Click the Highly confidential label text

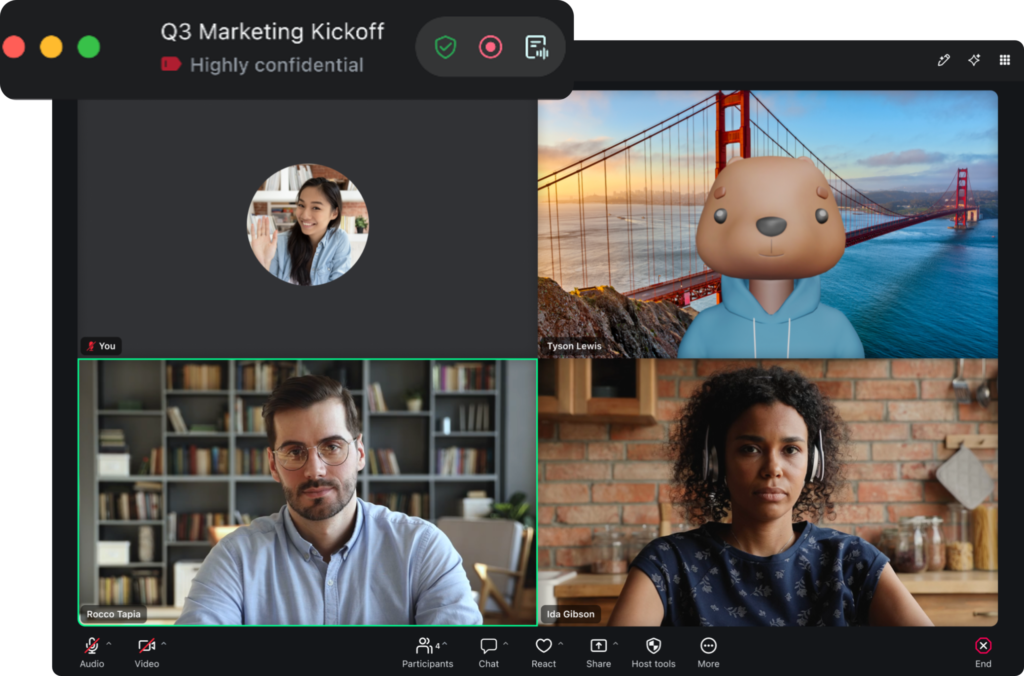[x=276, y=65]
